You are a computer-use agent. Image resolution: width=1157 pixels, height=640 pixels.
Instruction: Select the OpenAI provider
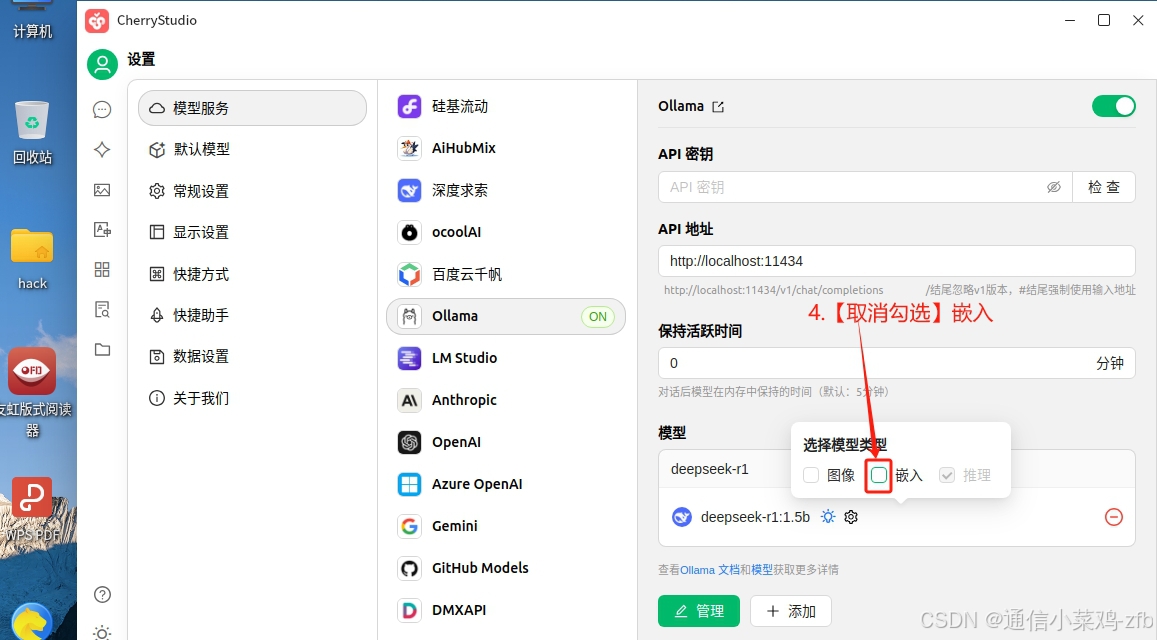[x=506, y=442]
